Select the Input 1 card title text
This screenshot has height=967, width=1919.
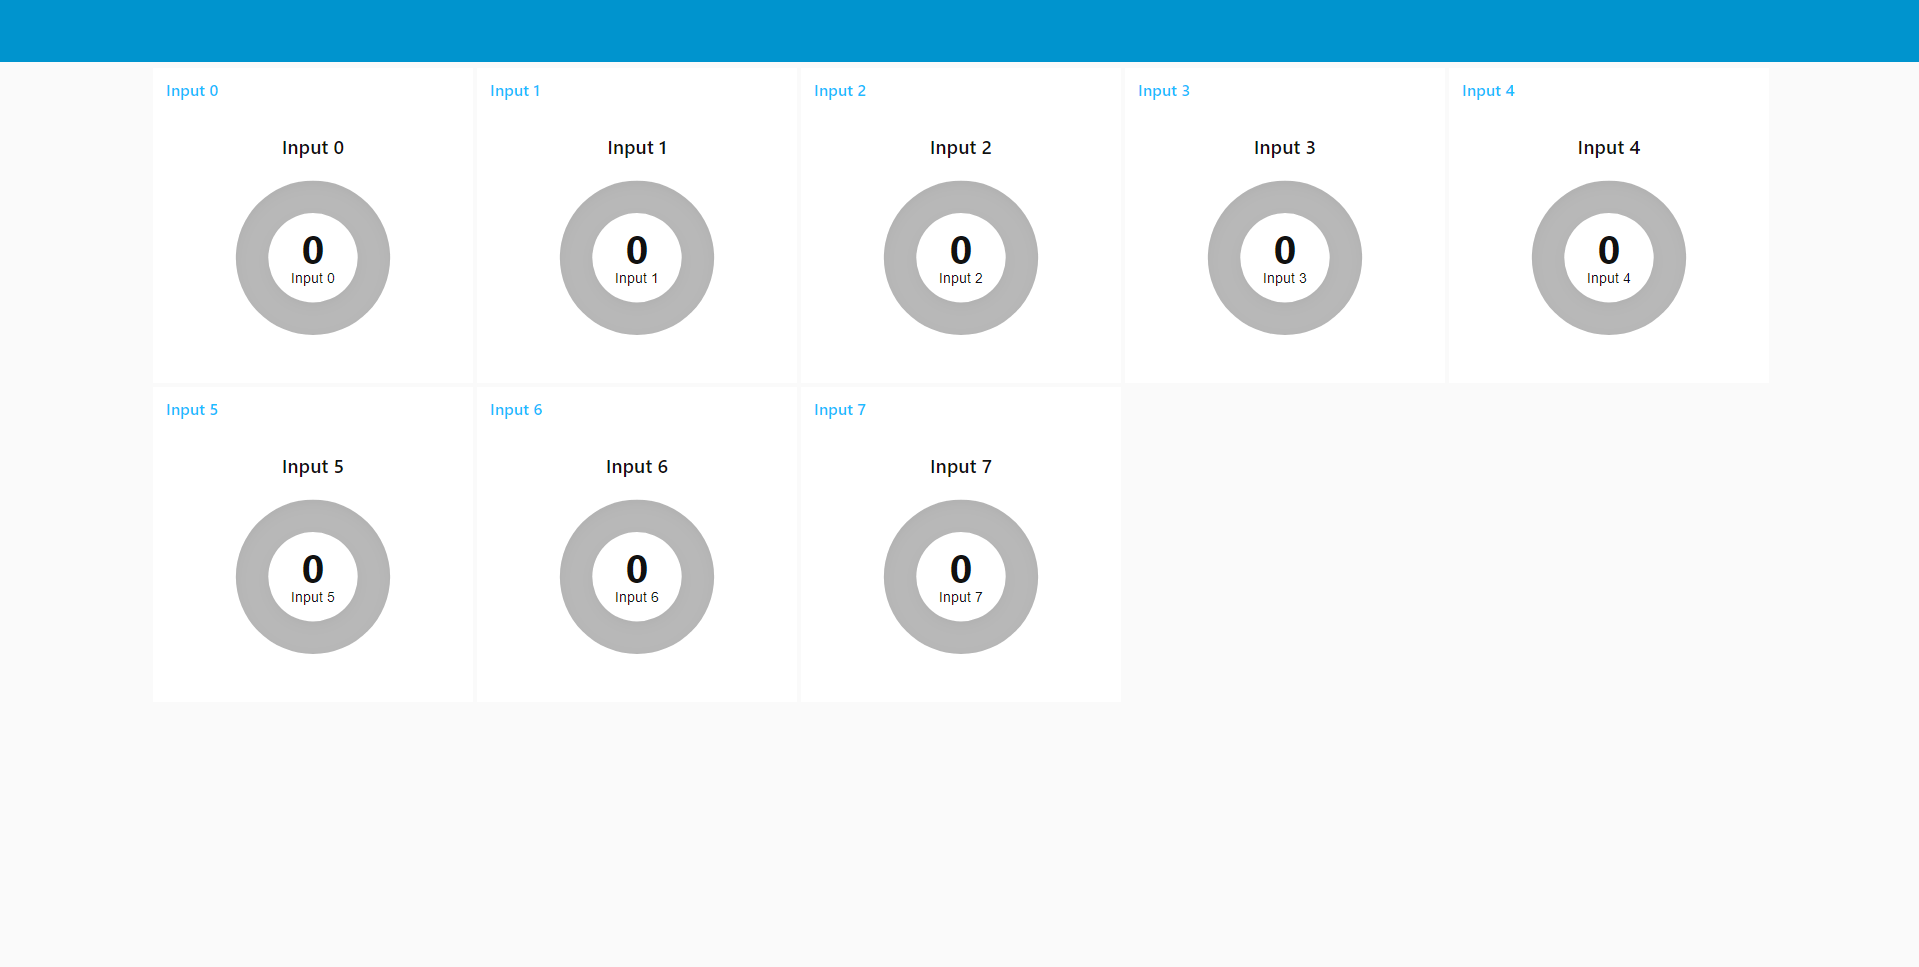[637, 147]
